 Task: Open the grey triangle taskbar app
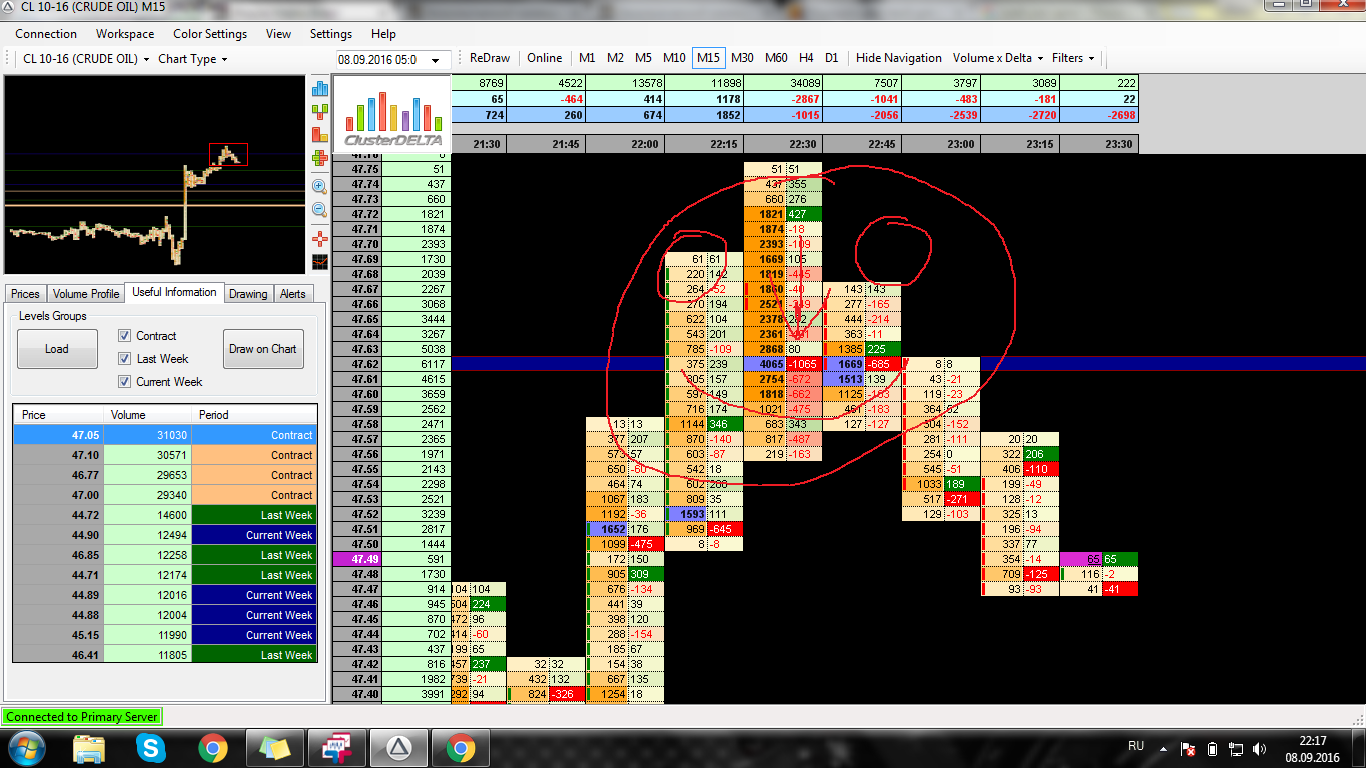(398, 747)
